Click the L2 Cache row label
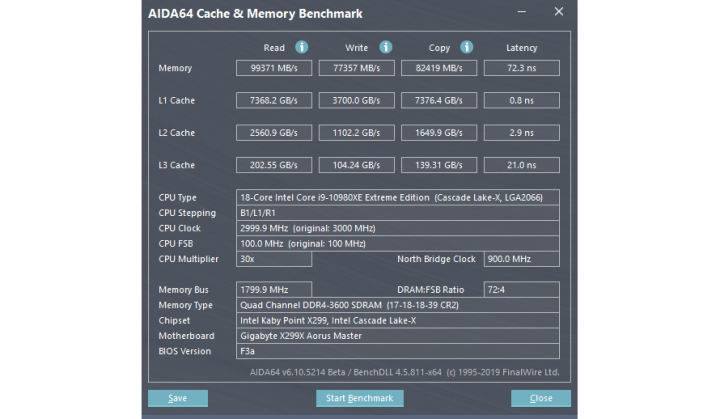This screenshot has height=419, width=720. pyautogui.click(x=176, y=133)
